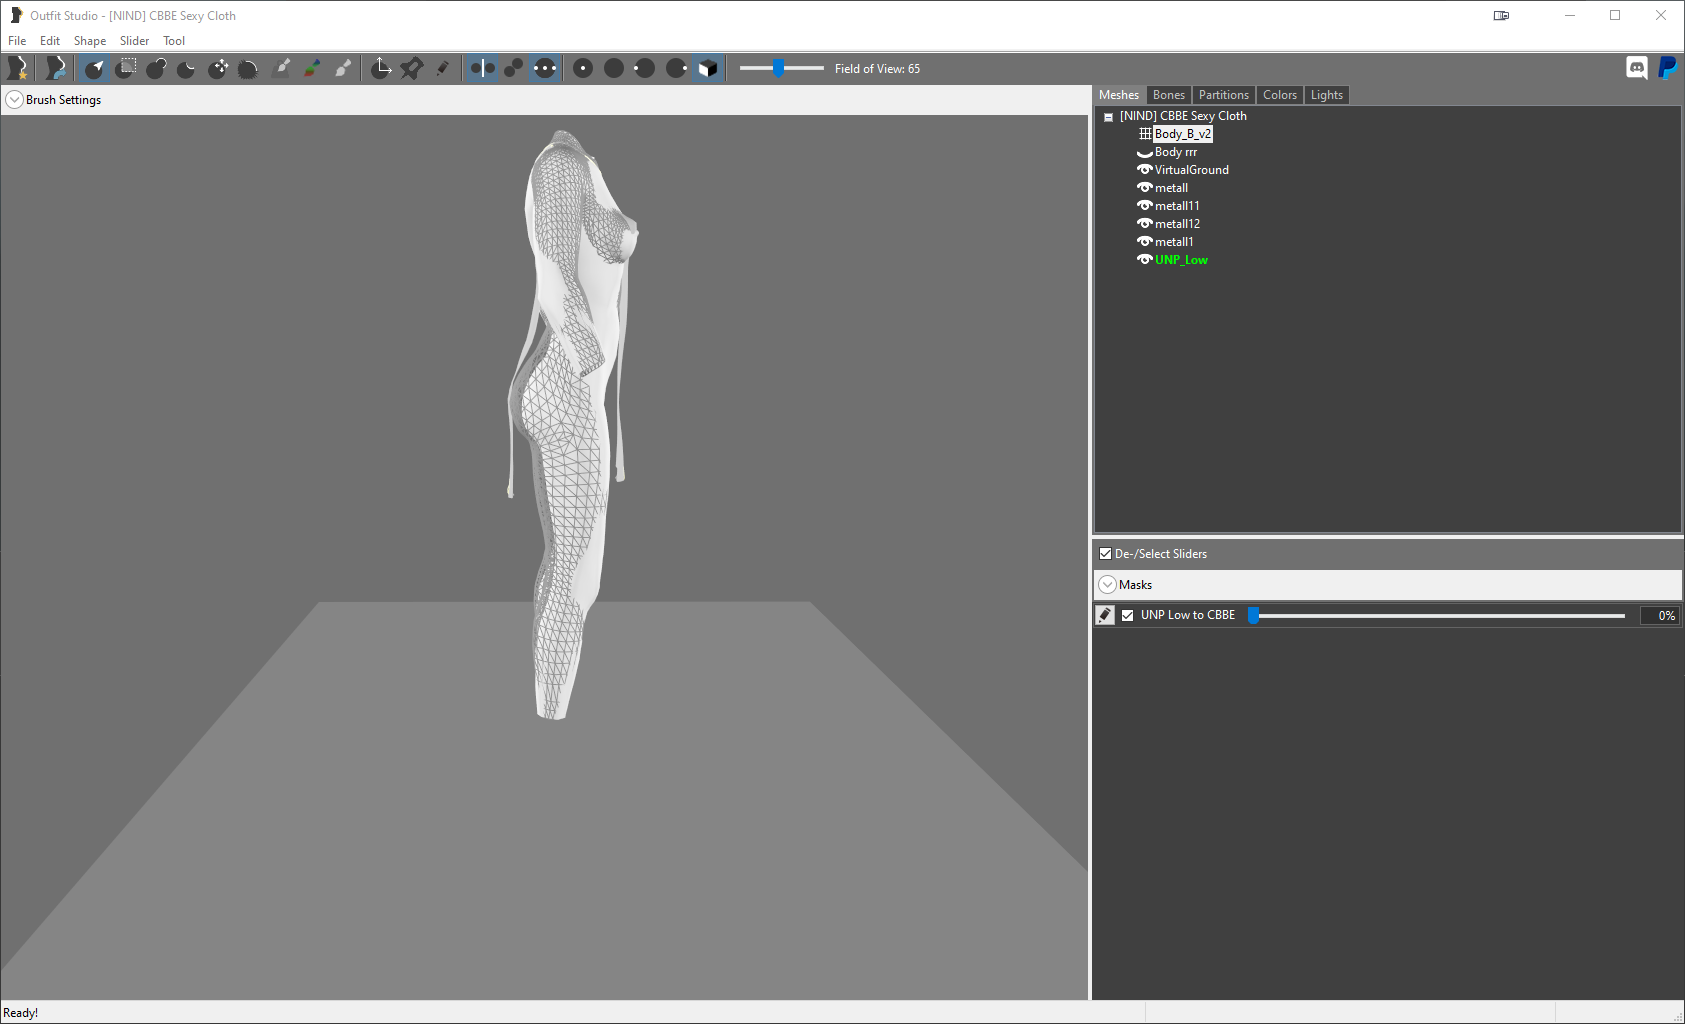Open the File menu

point(17,41)
